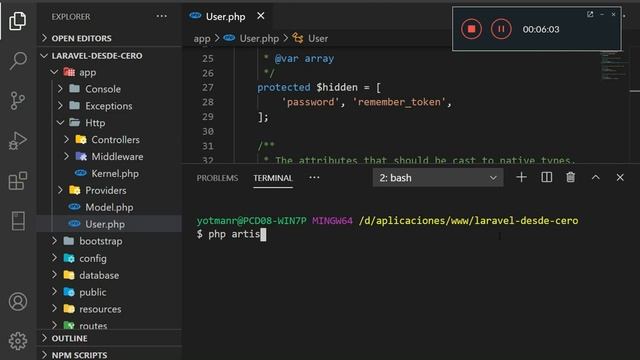Click the code minimap in the editor
Screen dimensions: 640x360
(612, 65)
